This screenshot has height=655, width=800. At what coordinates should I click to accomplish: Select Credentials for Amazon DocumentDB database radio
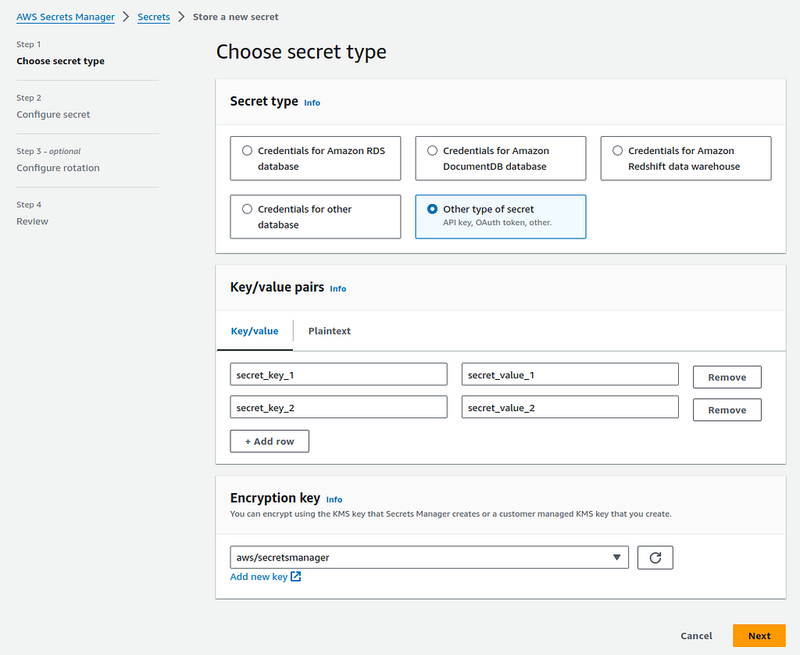point(432,150)
